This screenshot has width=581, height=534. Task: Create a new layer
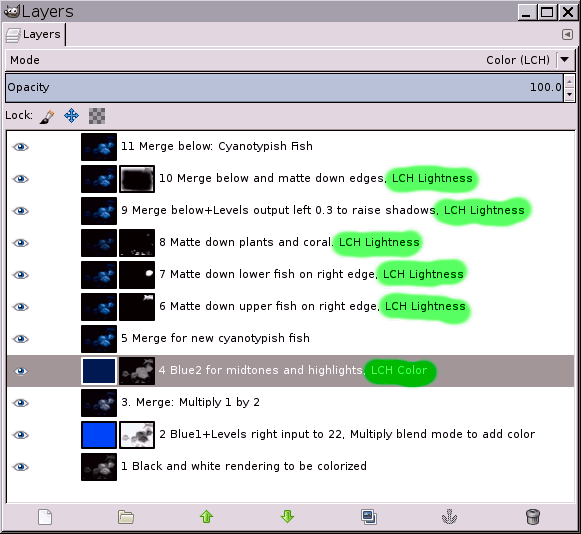point(45,517)
